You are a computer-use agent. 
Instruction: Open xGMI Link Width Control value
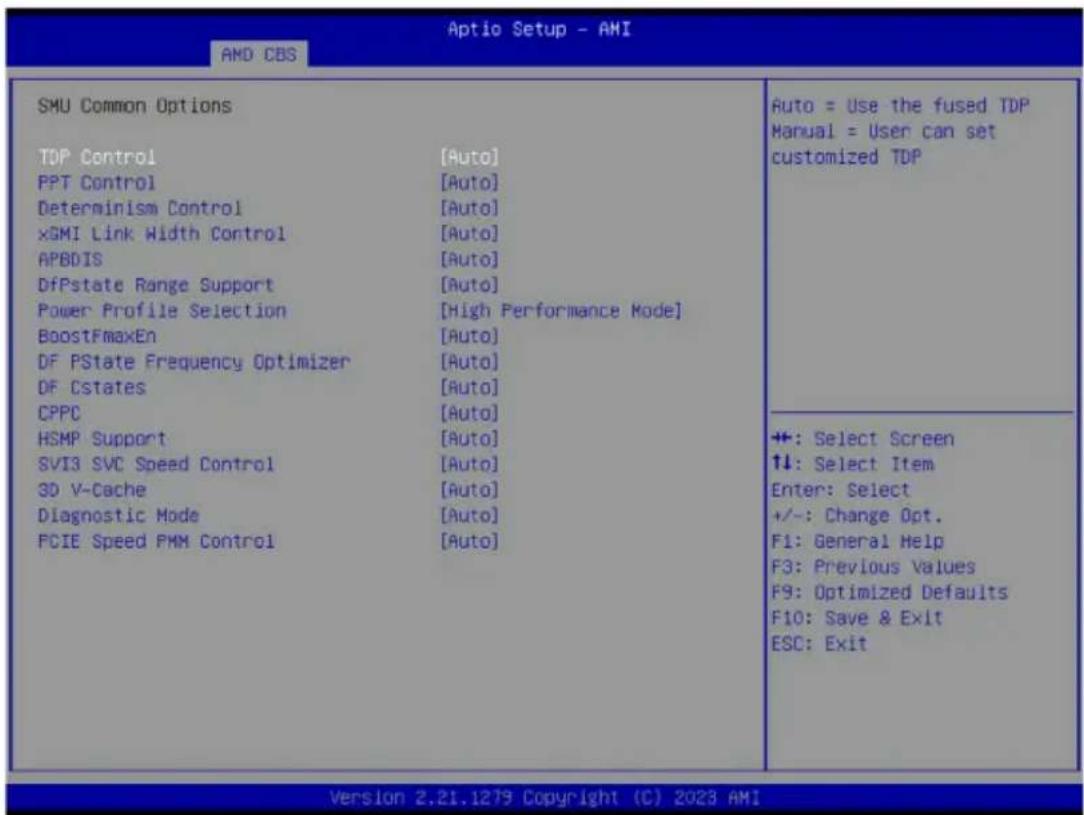(469, 234)
